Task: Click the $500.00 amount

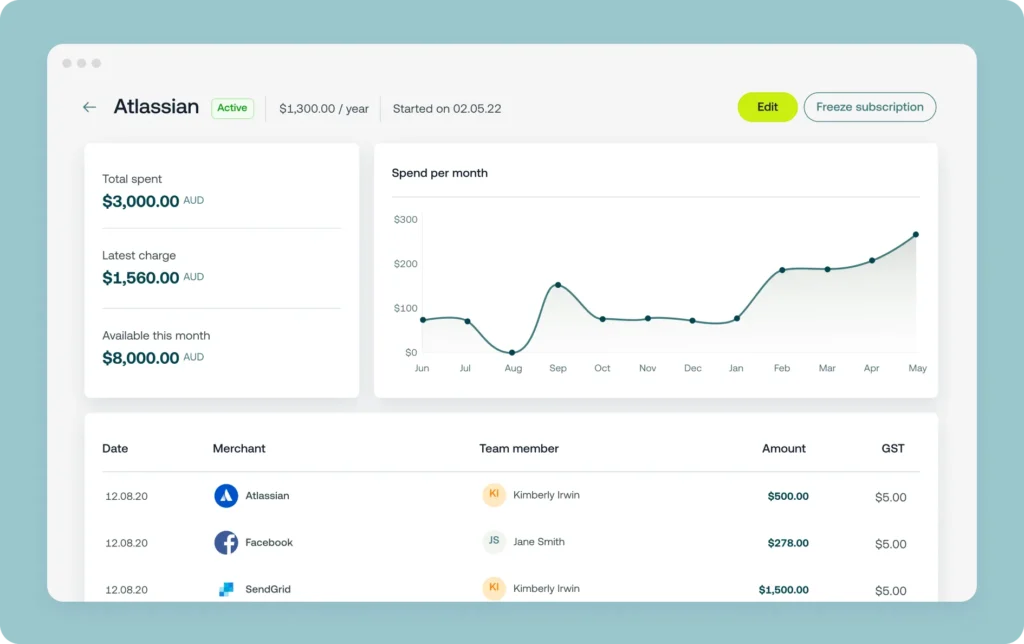Action: (x=788, y=496)
